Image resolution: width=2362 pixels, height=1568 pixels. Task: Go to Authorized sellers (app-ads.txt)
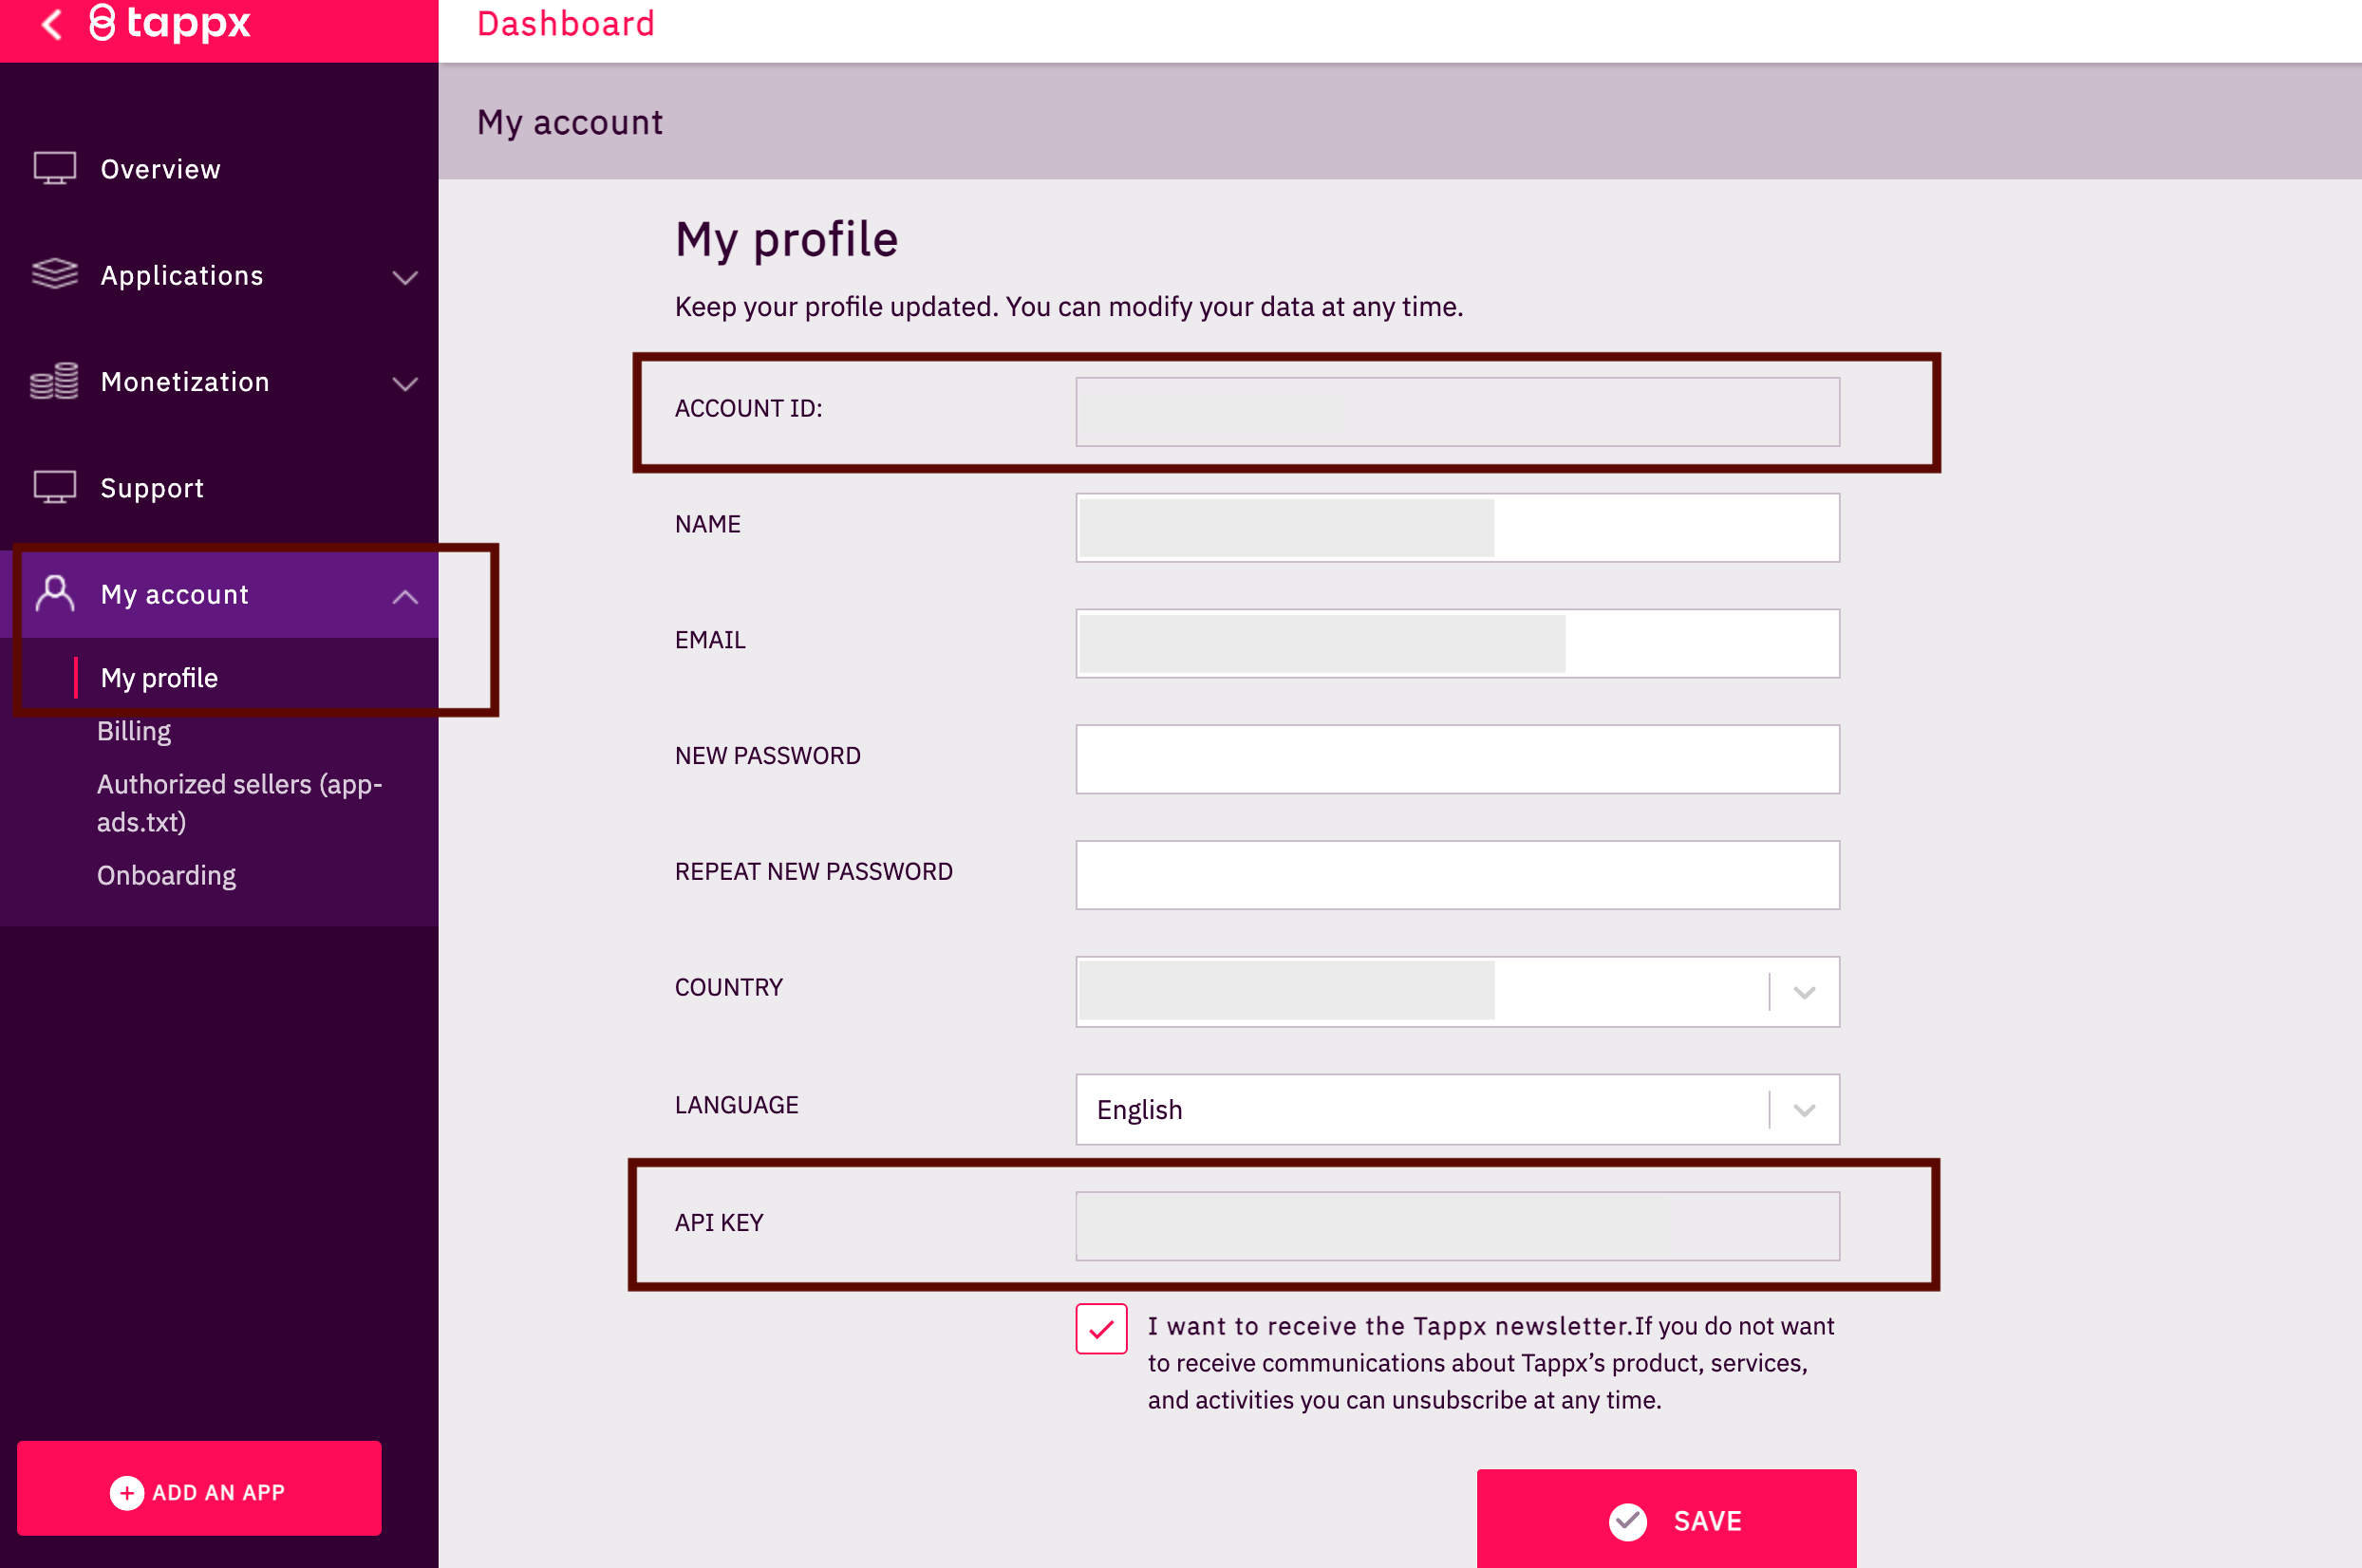coord(238,802)
